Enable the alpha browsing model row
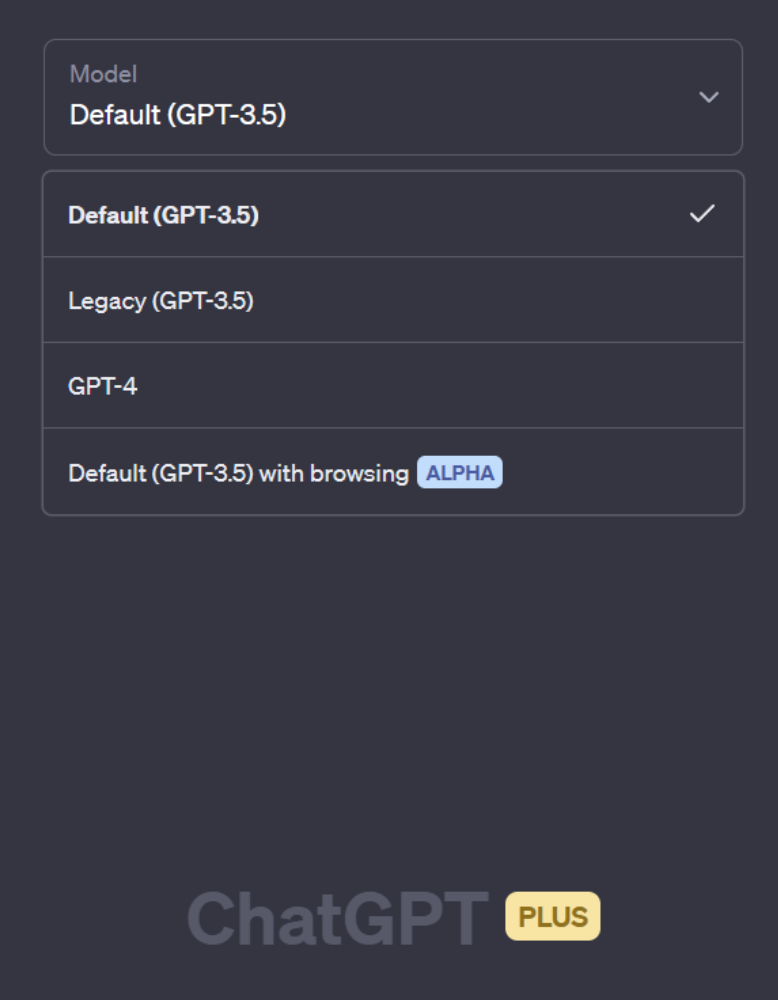Image resolution: width=778 pixels, height=1000 pixels. [x=392, y=472]
